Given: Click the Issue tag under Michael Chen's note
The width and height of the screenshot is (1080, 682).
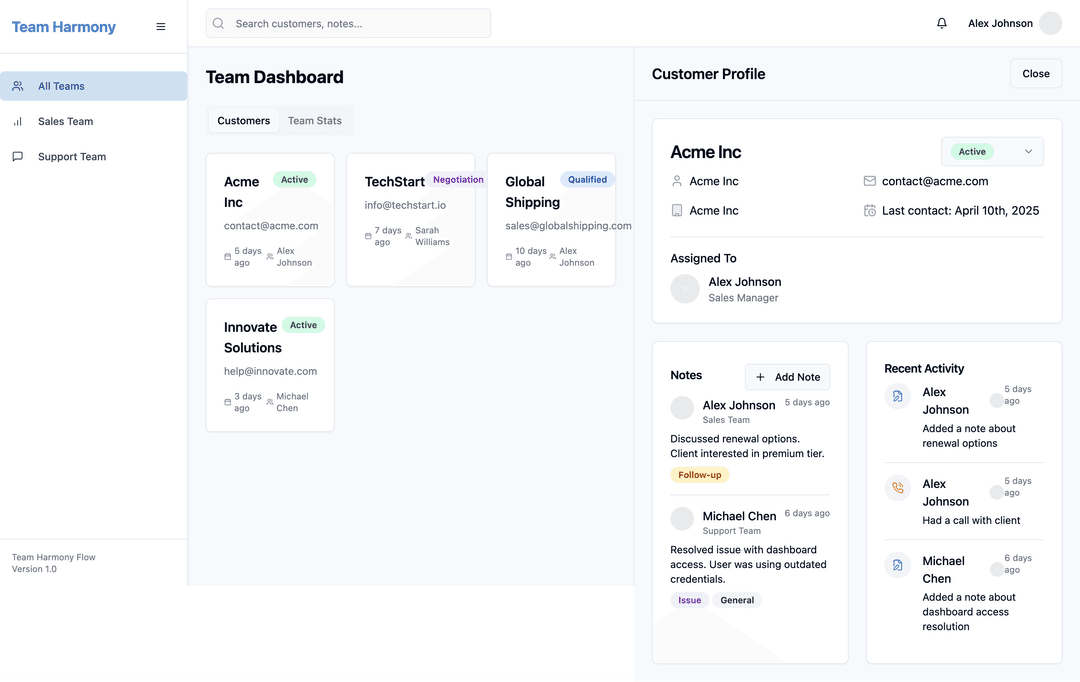Looking at the screenshot, I should (x=689, y=600).
